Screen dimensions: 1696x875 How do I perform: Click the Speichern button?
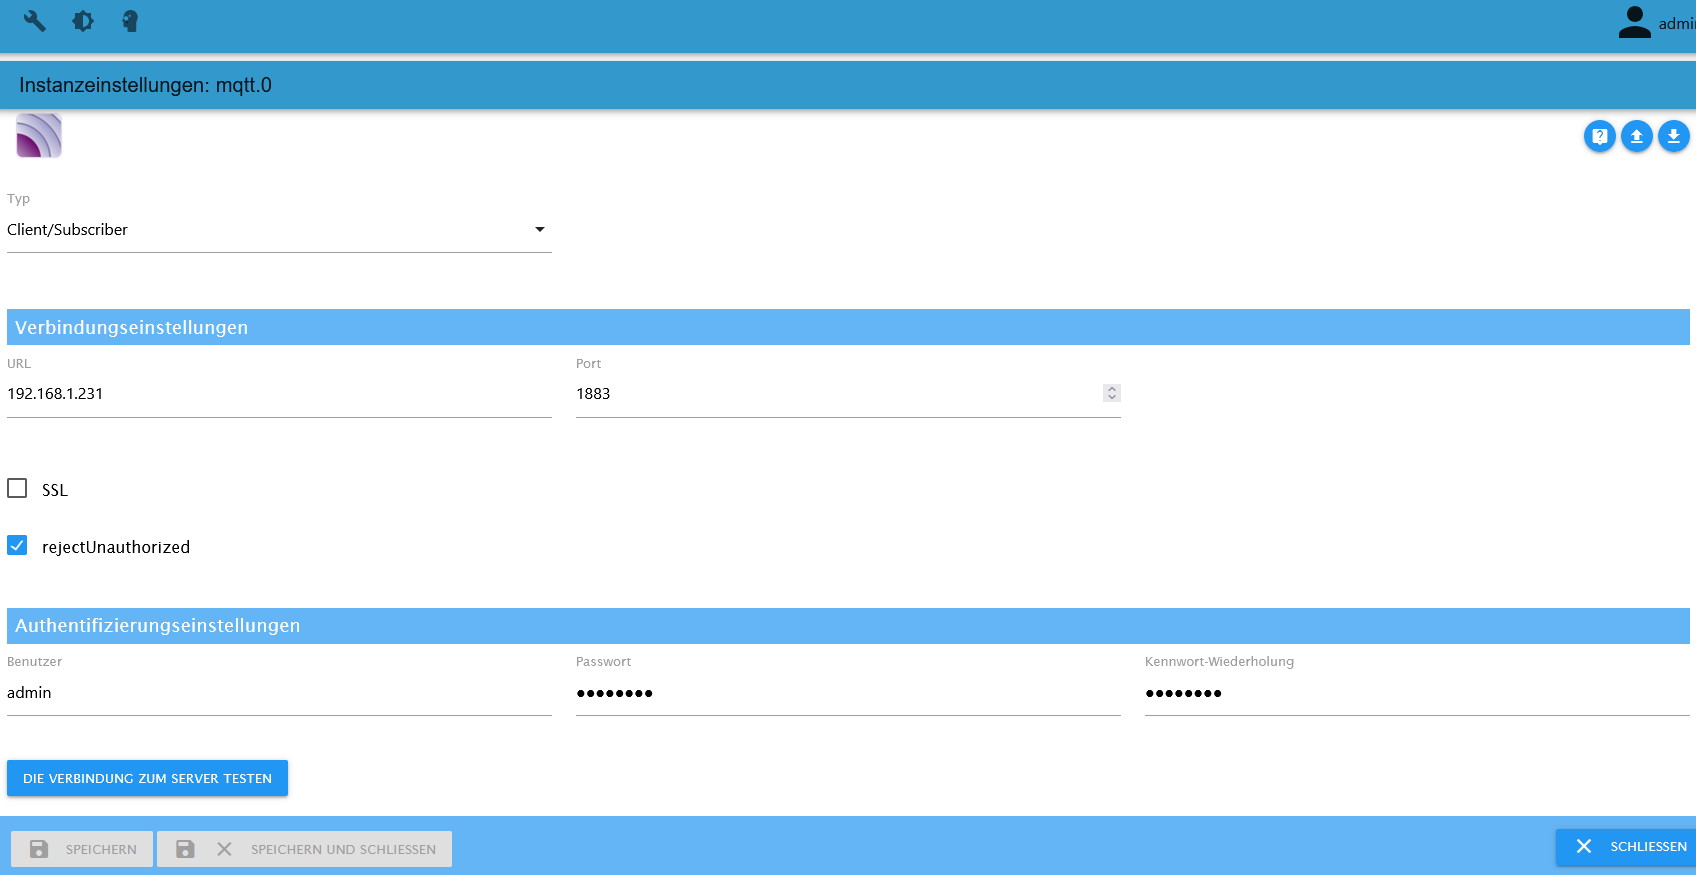click(x=82, y=849)
